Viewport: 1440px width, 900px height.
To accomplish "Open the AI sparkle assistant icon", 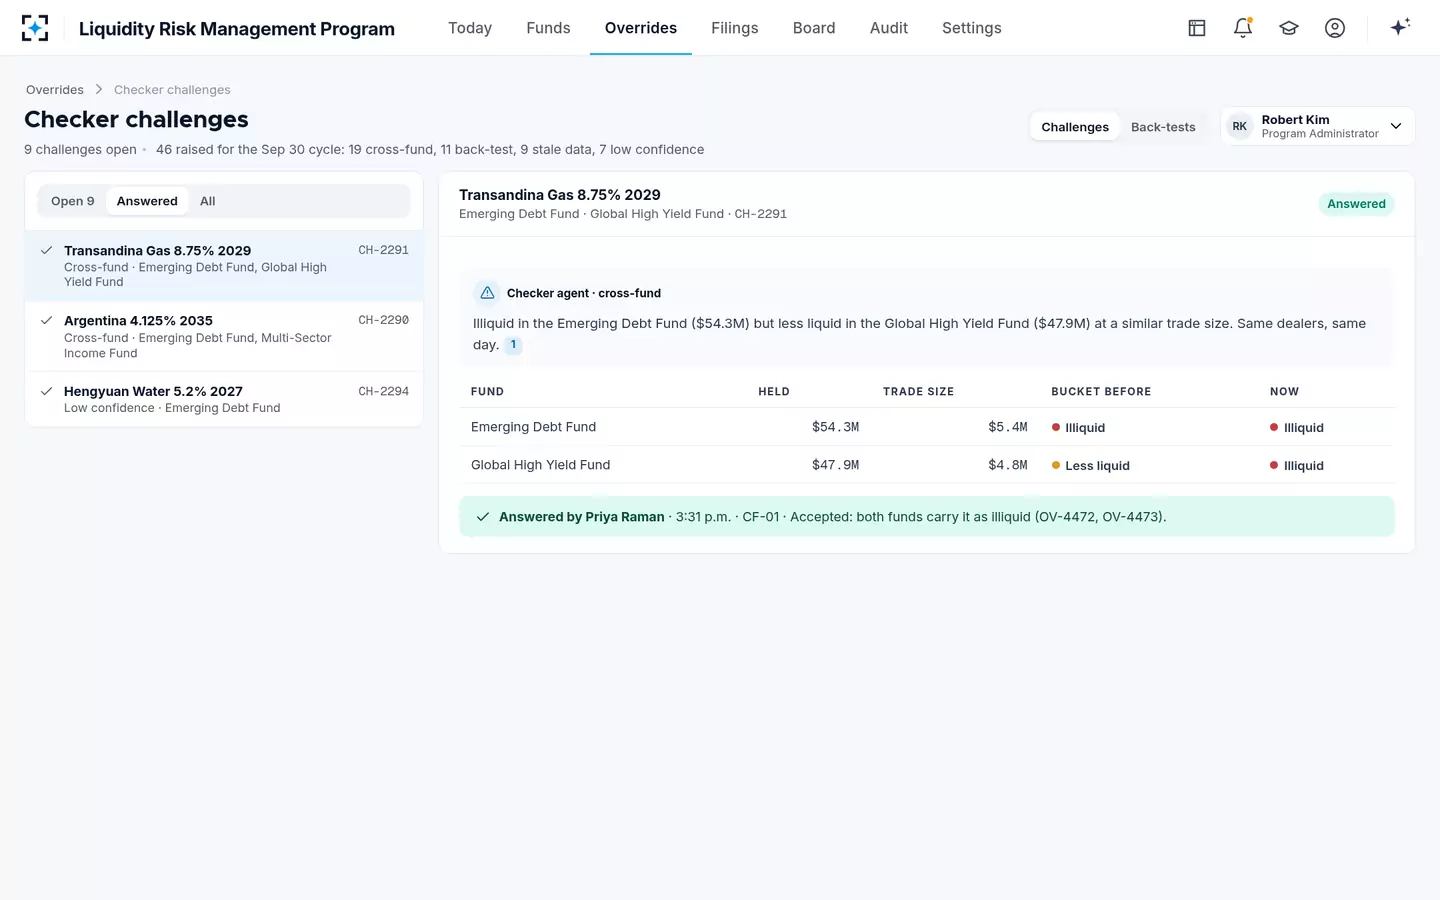I will 1400,27.
